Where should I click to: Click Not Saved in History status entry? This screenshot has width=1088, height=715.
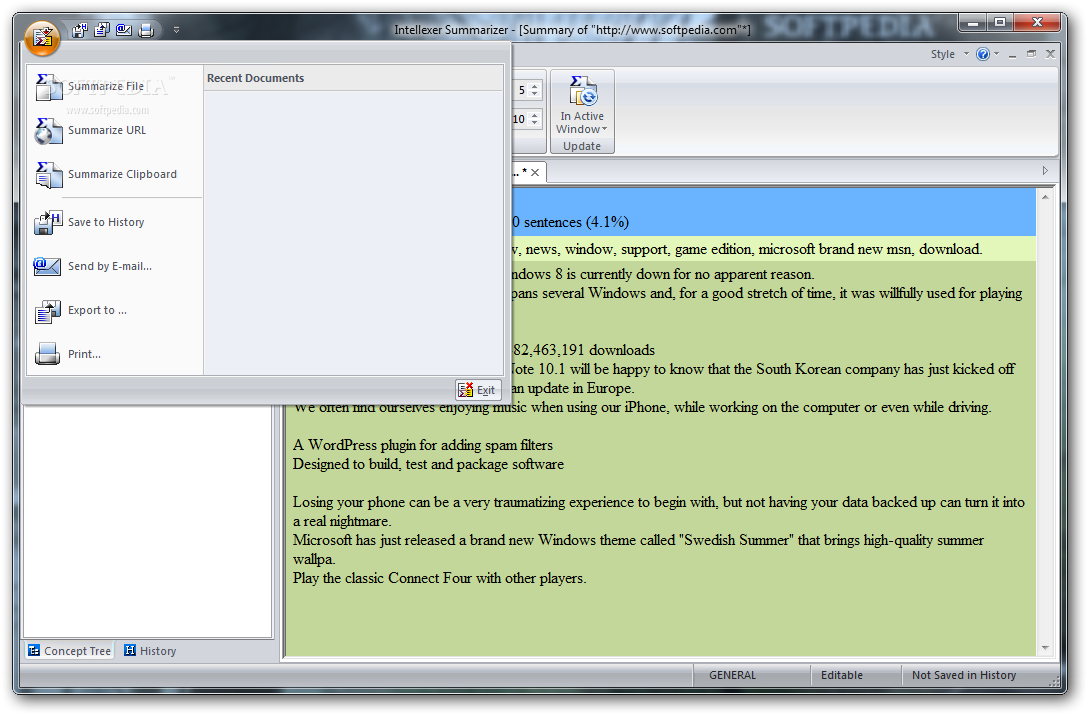coord(964,675)
